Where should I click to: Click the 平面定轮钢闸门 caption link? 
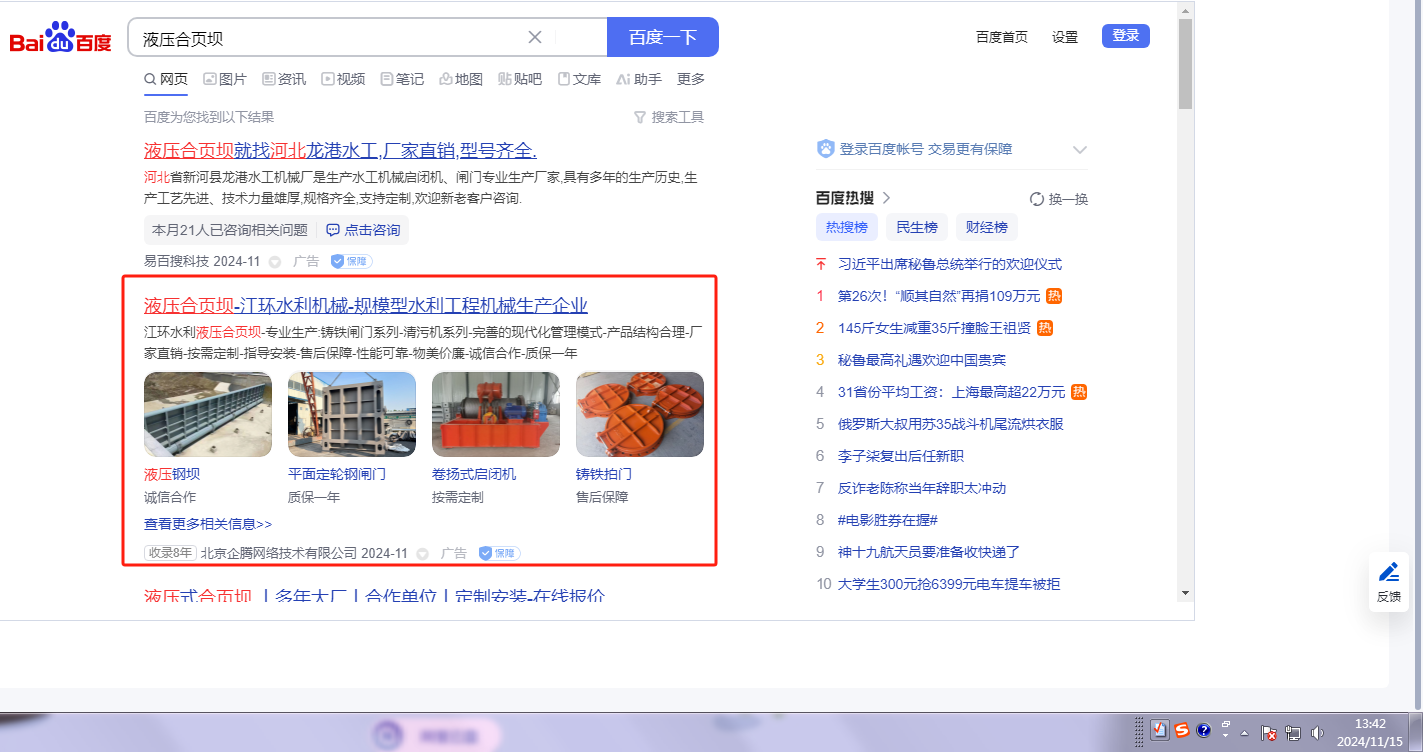coord(337,474)
